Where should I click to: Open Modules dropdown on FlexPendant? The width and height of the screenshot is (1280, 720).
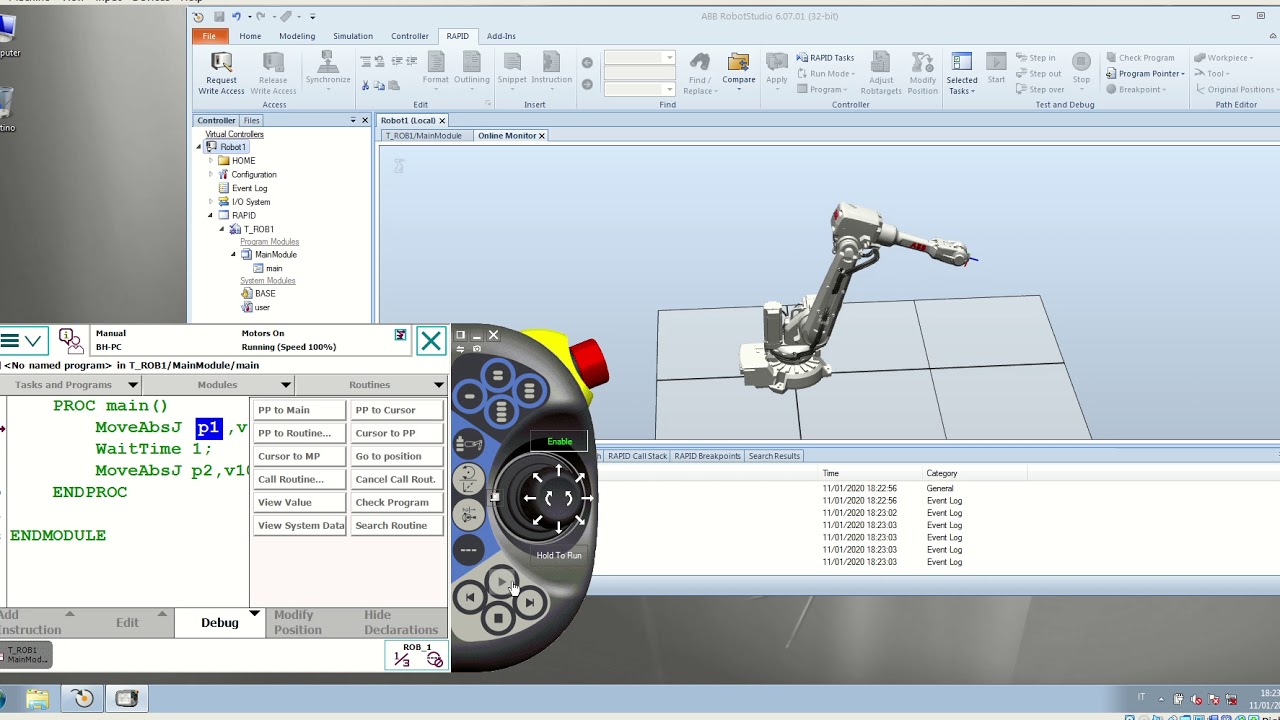(x=218, y=385)
